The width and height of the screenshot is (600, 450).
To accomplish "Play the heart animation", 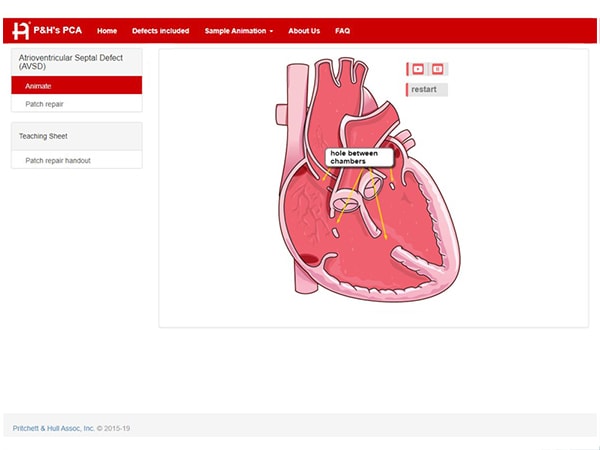I will click(x=418, y=69).
